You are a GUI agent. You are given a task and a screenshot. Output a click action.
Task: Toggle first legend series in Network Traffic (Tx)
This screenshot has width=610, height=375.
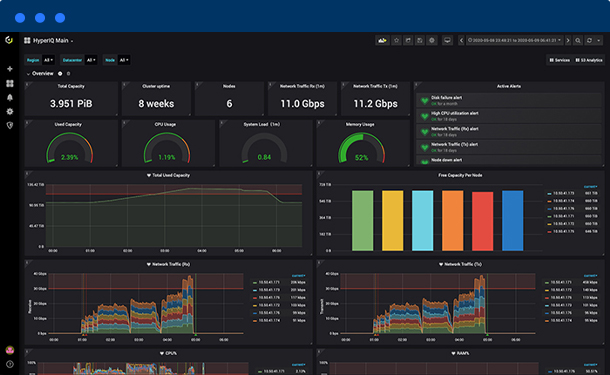pos(561,282)
